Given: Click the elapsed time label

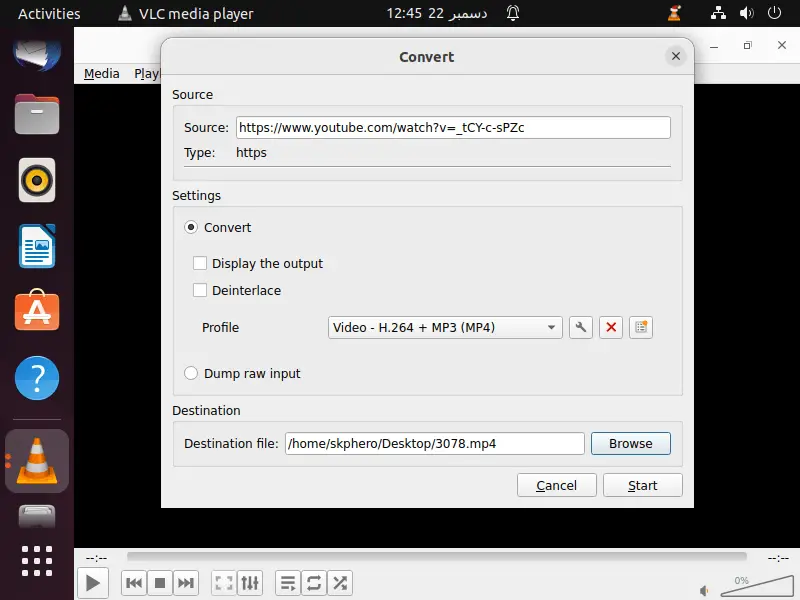Looking at the screenshot, I should point(96,558).
